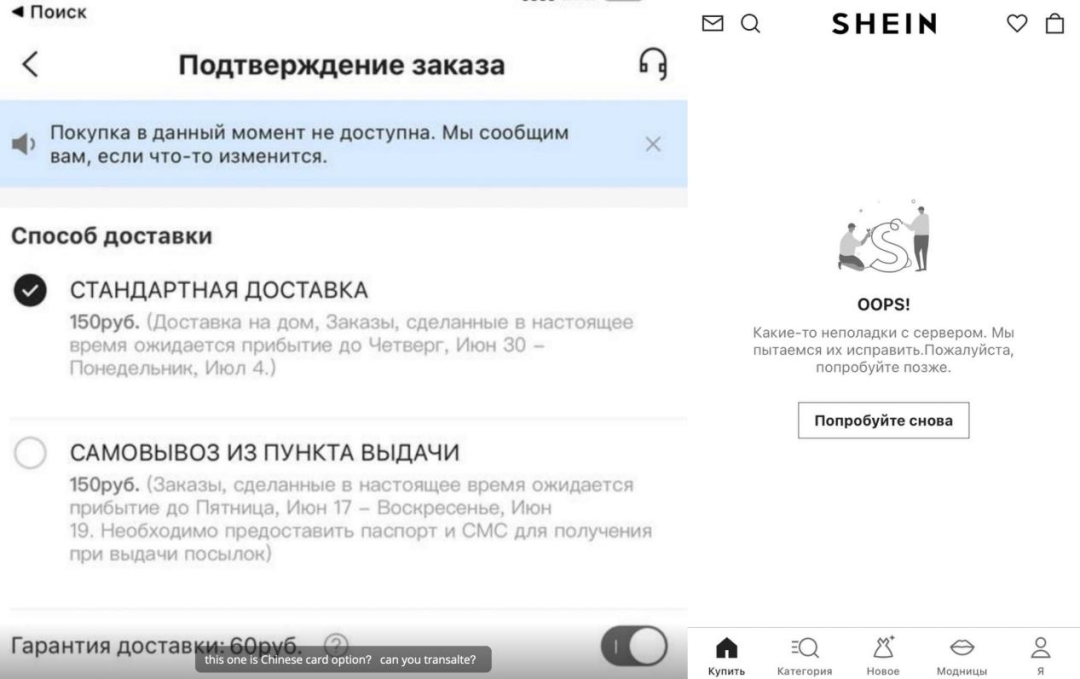1080x679 pixels.
Task: Open the Новое tab
Action: pyautogui.click(x=883, y=656)
